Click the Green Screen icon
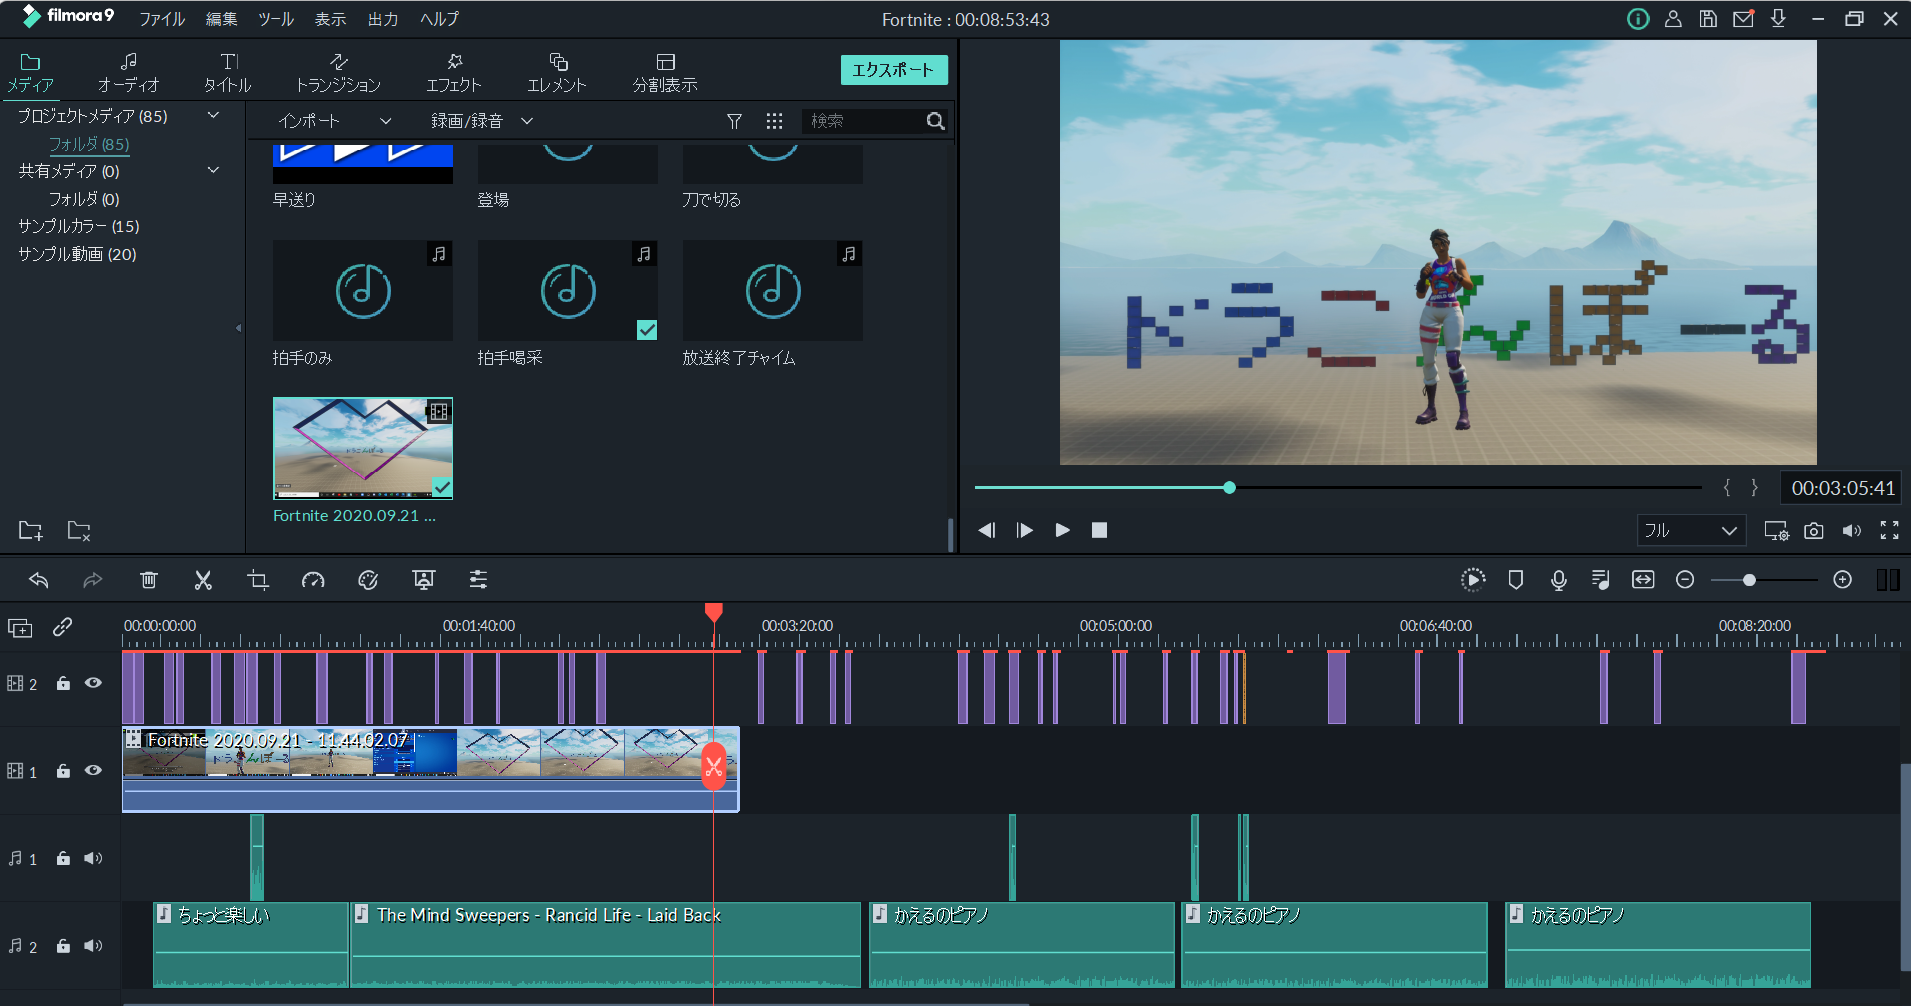Screen dimensions: 1911x1006 pyautogui.click(x=423, y=580)
